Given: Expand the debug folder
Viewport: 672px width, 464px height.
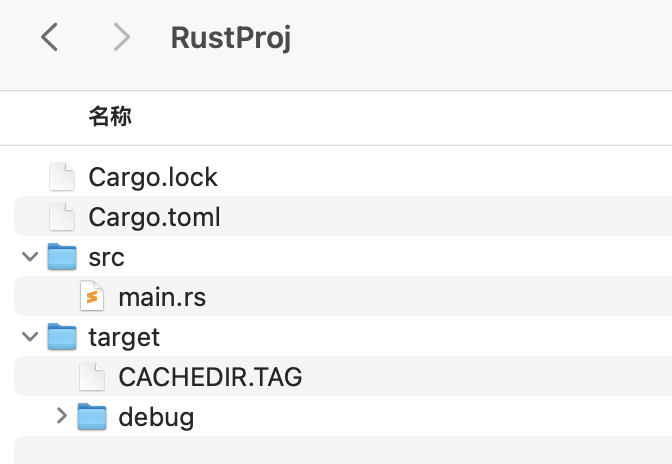Looking at the screenshot, I should pos(62,416).
